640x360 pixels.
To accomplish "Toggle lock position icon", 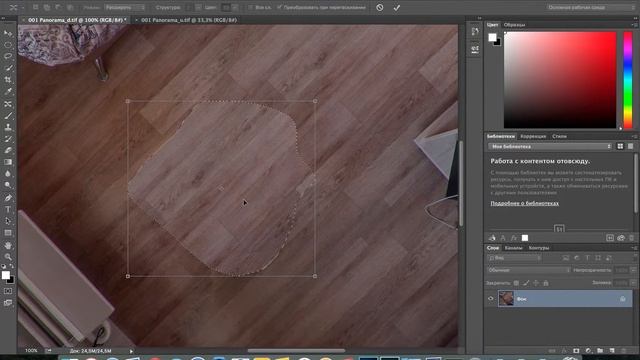I will [x=536, y=283].
